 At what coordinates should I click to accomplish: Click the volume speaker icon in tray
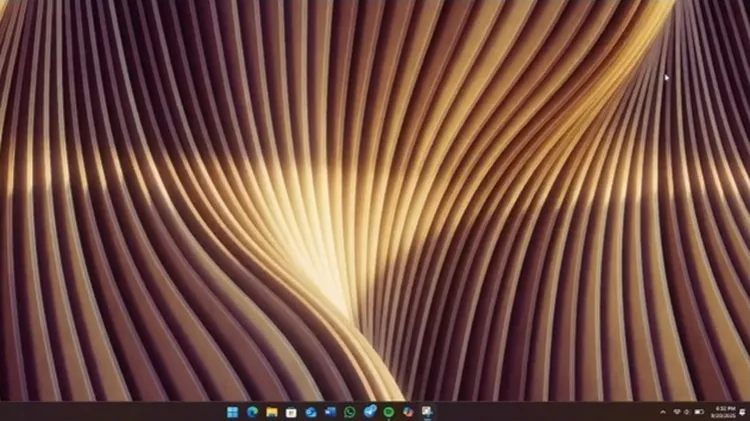(x=686, y=412)
